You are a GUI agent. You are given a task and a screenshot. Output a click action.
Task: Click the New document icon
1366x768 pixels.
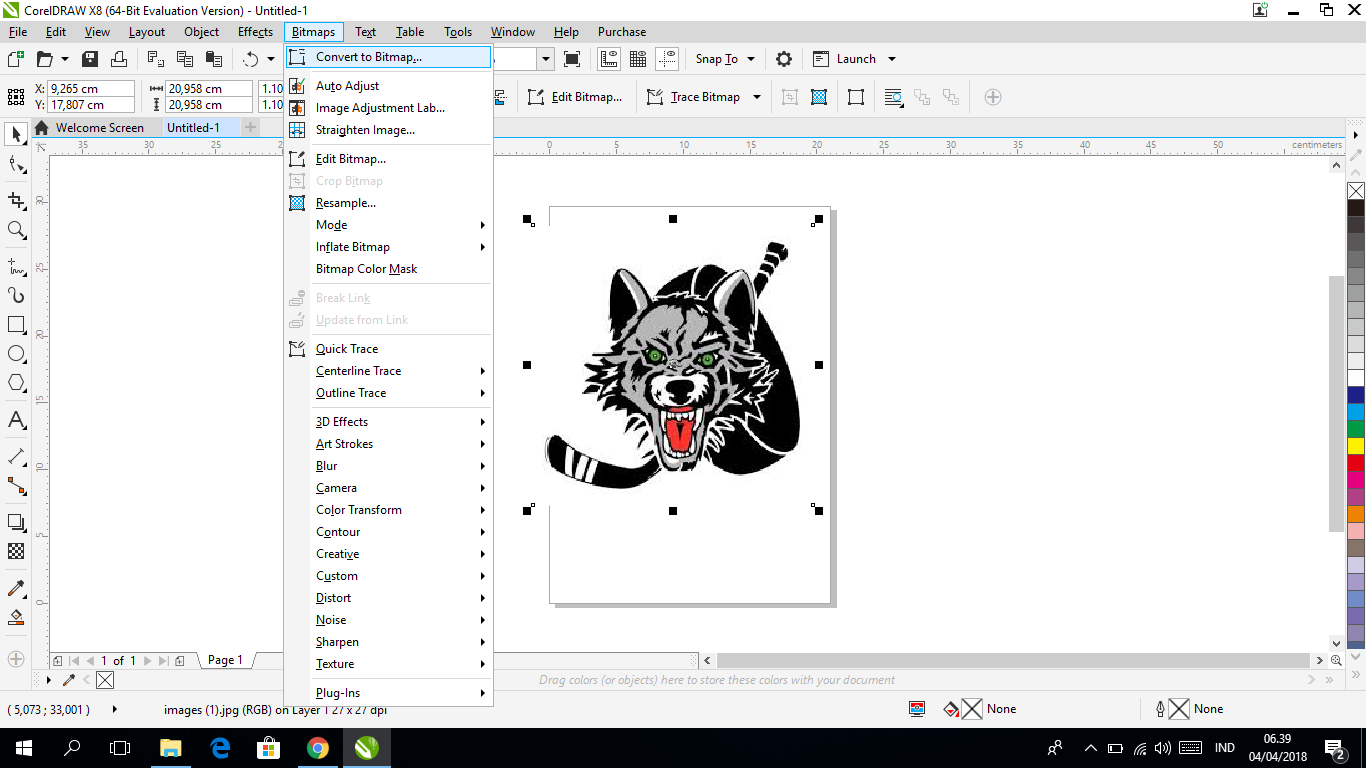[16, 59]
